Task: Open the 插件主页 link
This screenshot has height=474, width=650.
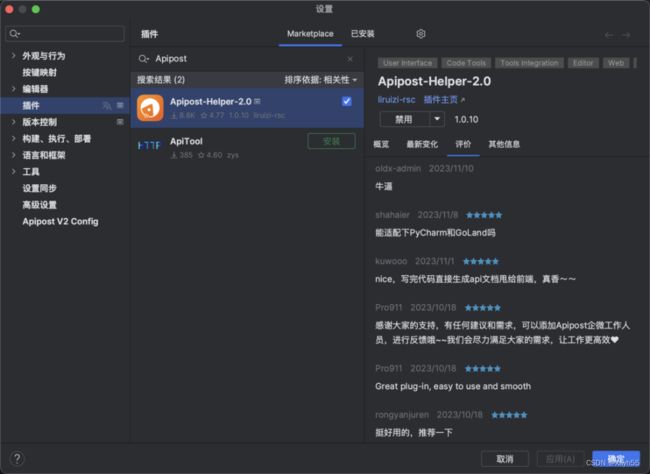Action: click(440, 100)
